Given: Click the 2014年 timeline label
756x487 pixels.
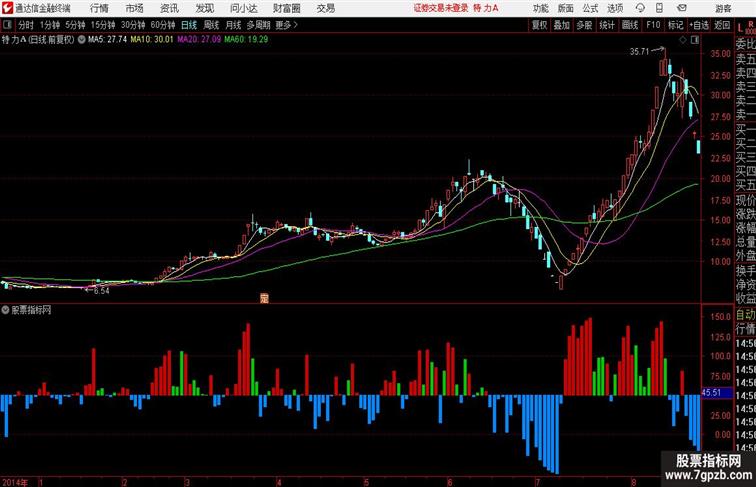Looking at the screenshot, I should [15, 482].
